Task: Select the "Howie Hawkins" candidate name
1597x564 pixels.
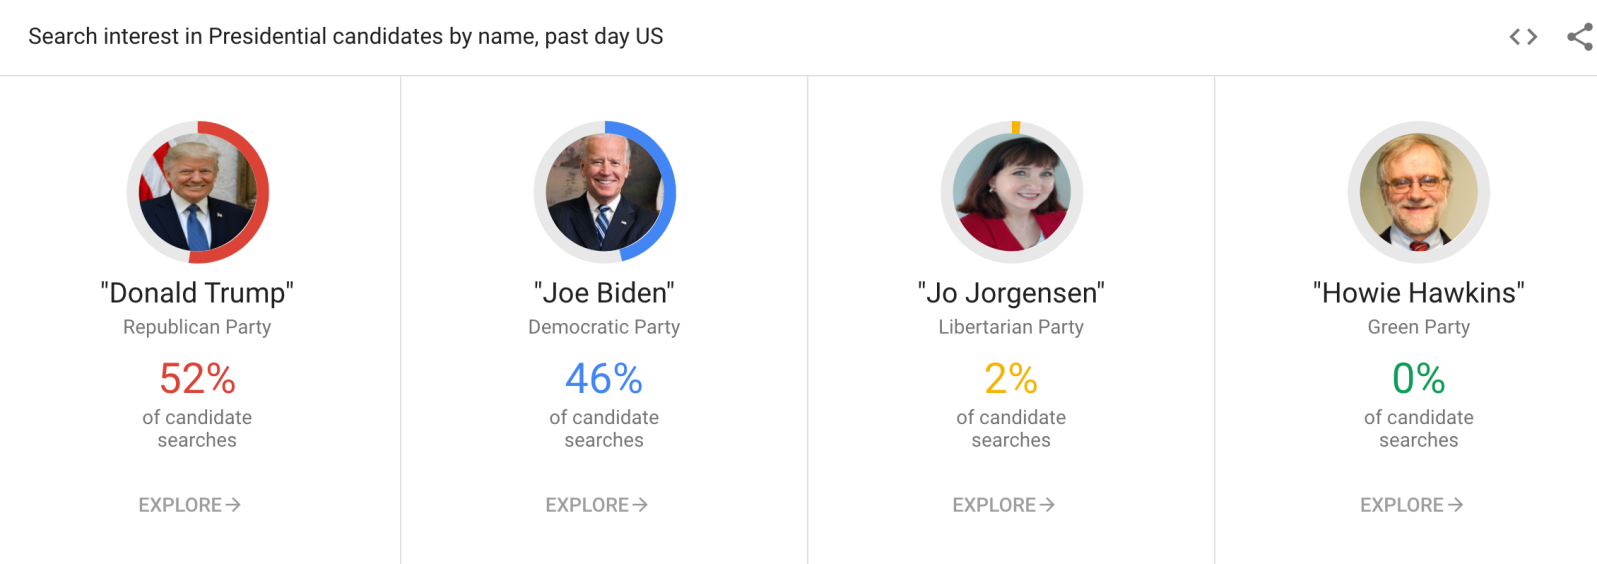Action: coord(1418,293)
